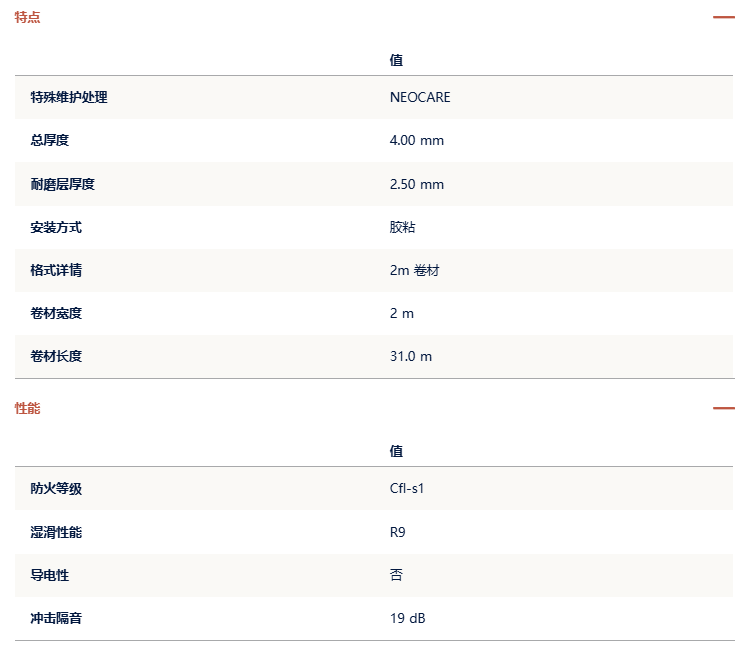Select the 导电性 row label
Screen dimensions: 745x651
(49, 576)
